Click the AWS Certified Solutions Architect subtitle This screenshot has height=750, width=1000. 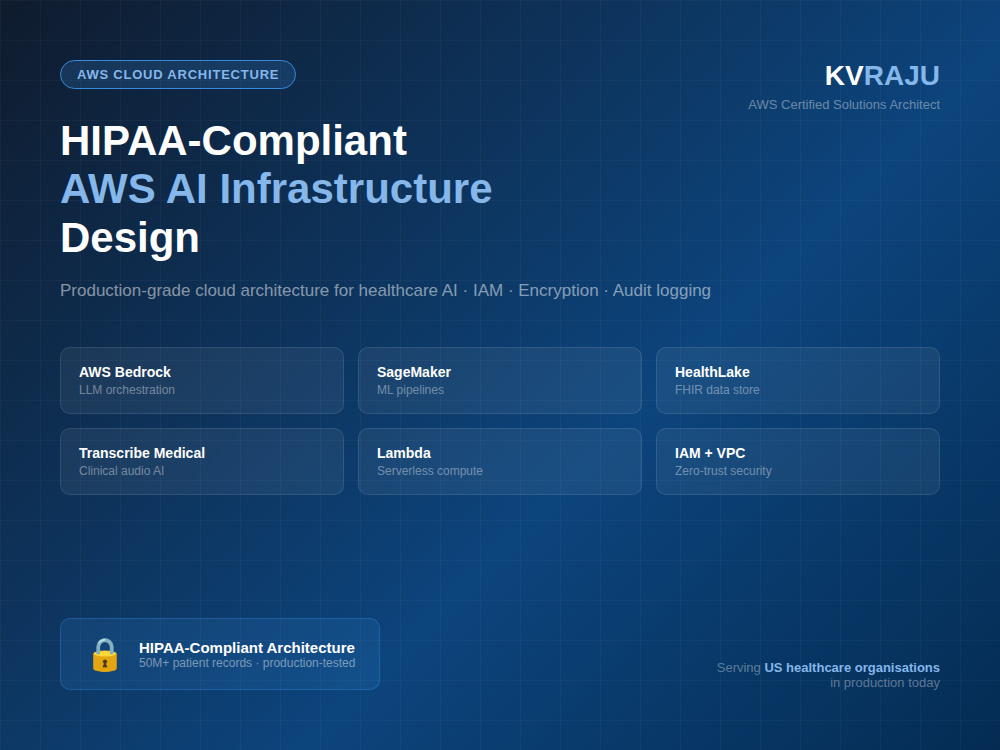[x=844, y=105]
